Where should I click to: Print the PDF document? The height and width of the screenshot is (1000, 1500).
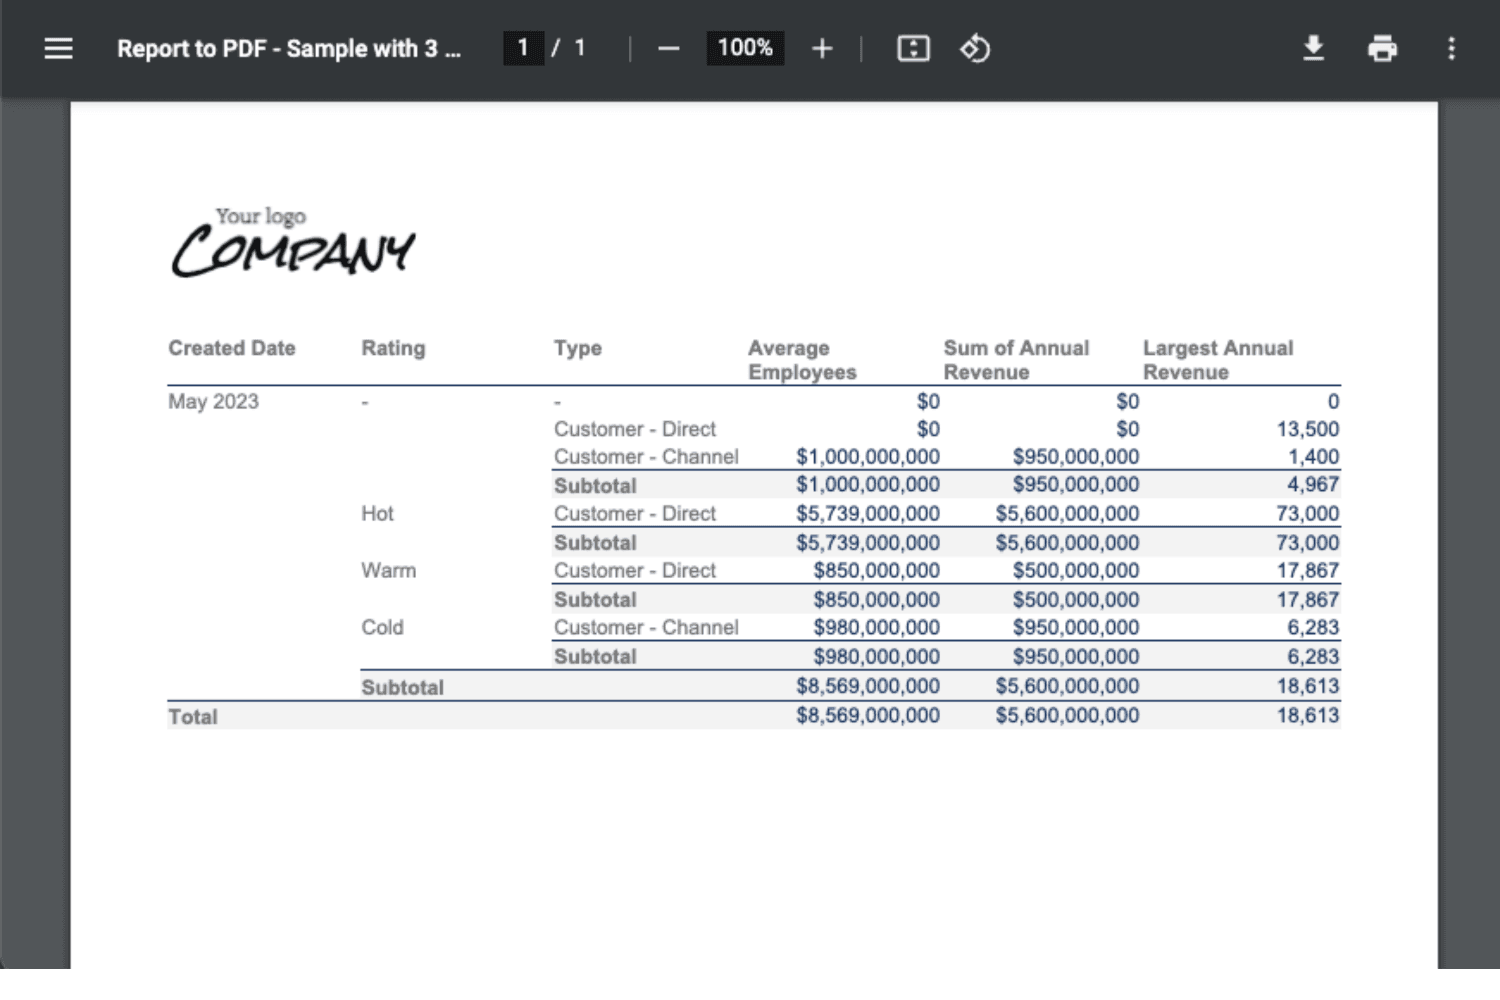tap(1382, 48)
